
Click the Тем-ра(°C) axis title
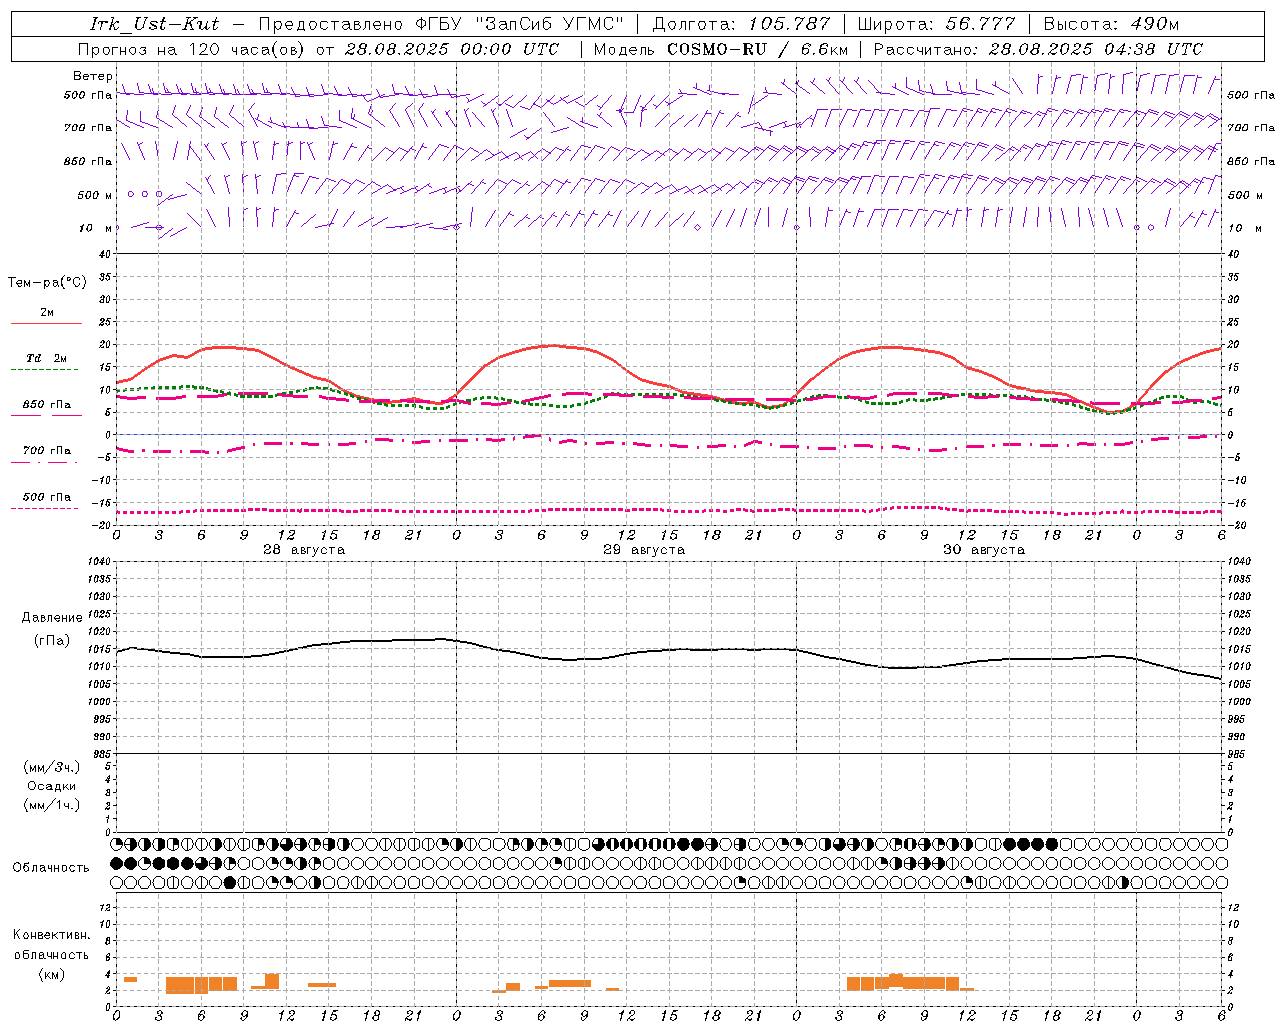pyautogui.click(x=47, y=283)
